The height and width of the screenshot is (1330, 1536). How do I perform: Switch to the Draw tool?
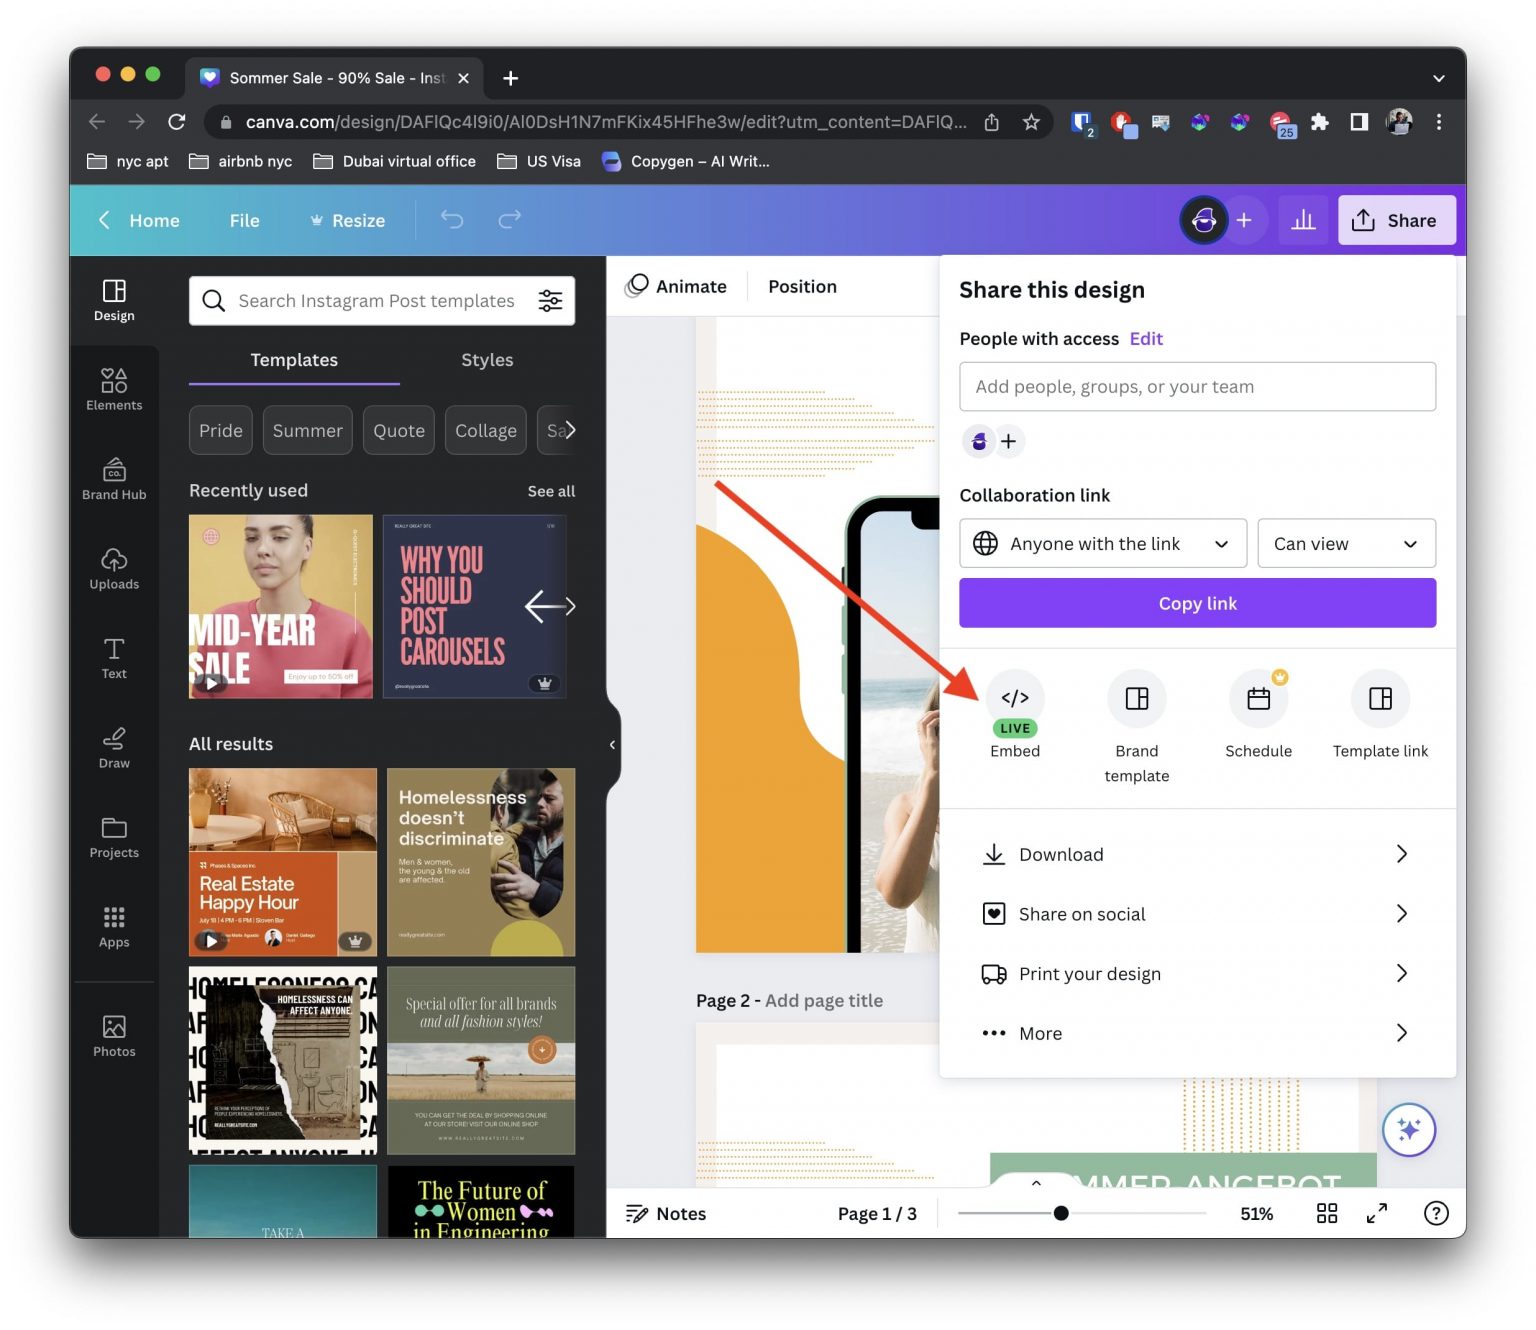pyautogui.click(x=113, y=747)
